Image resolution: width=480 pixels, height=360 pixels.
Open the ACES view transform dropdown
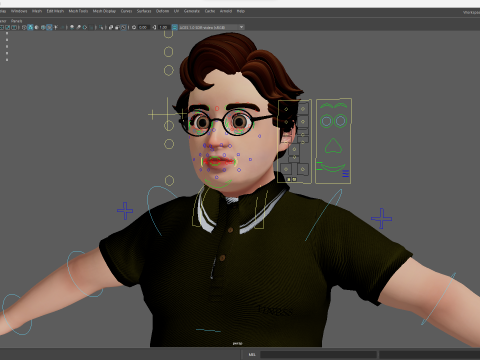click(x=211, y=27)
